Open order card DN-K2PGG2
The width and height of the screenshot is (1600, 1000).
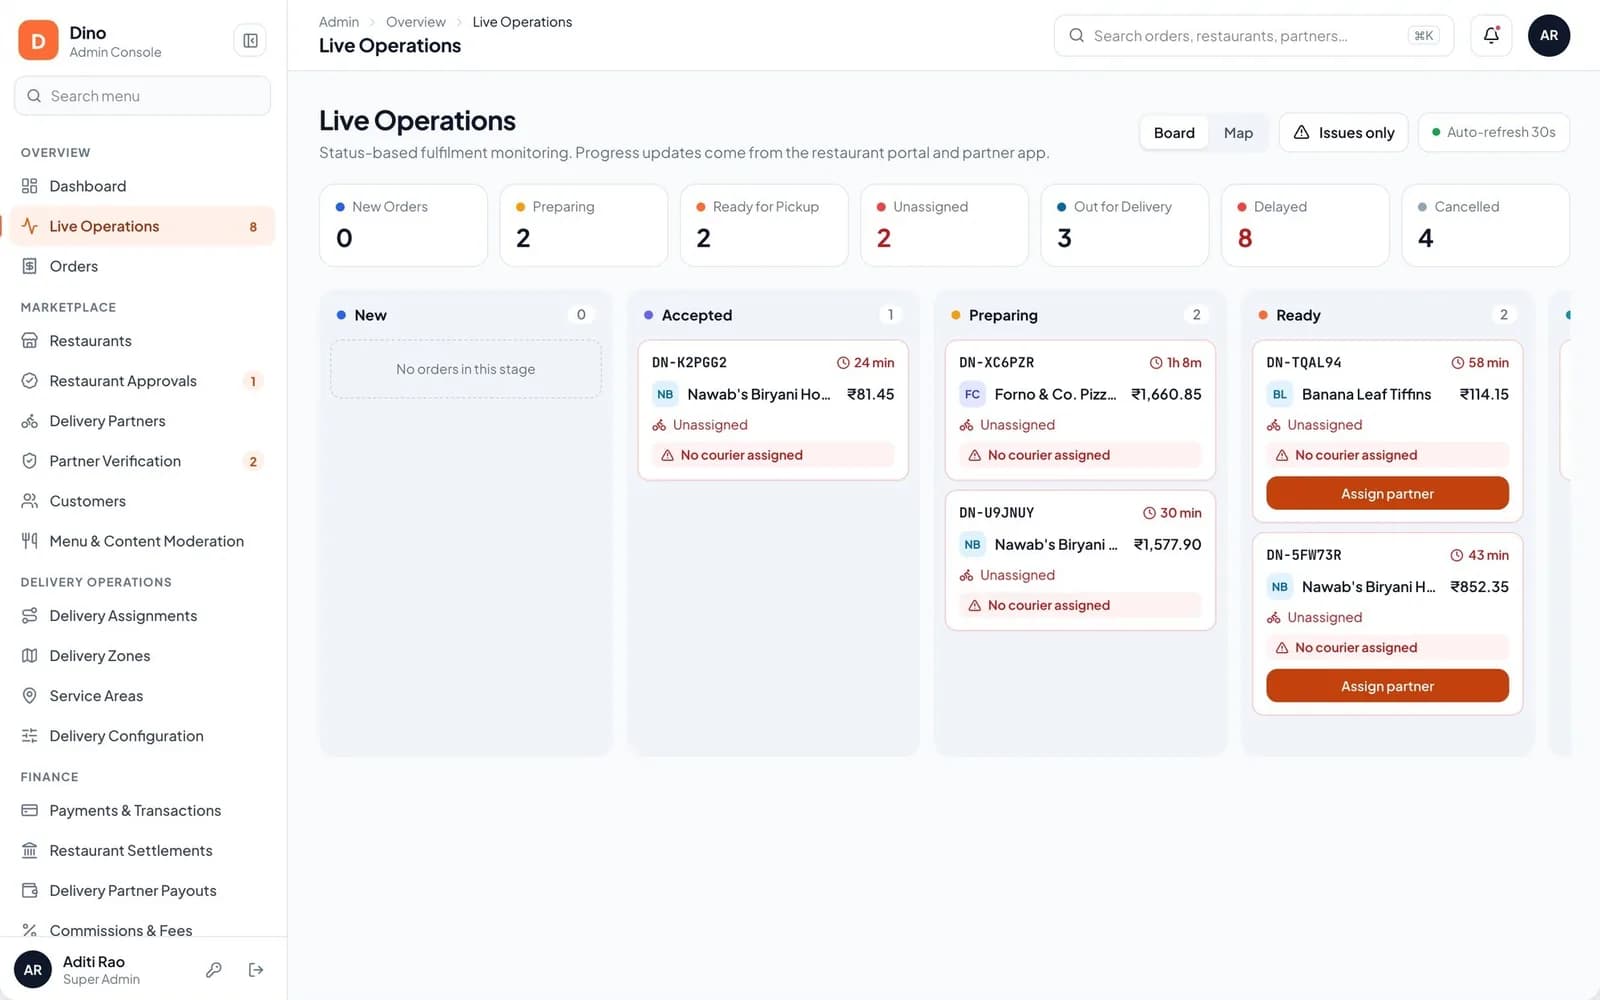click(x=773, y=410)
